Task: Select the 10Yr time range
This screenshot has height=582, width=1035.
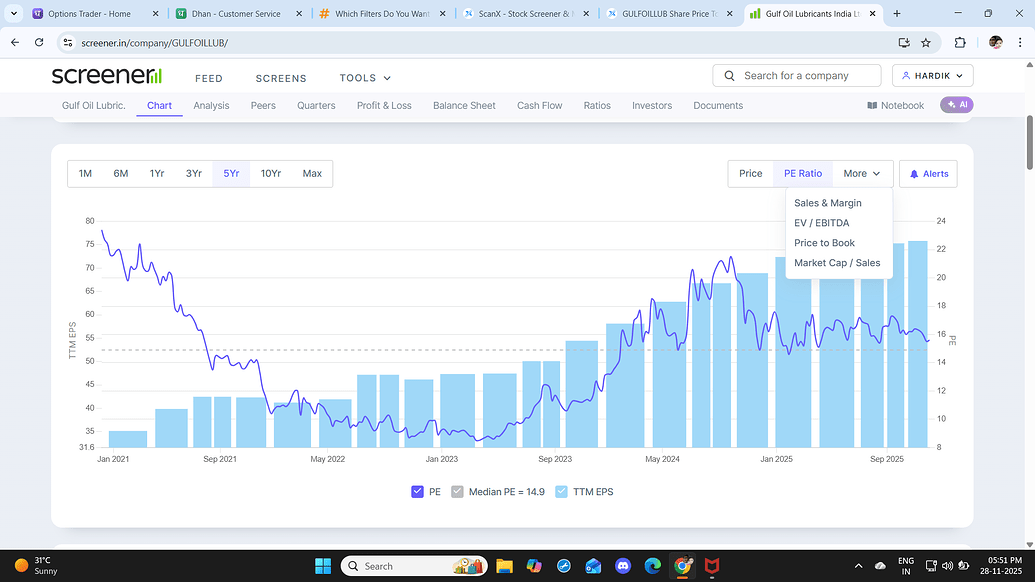Action: tap(270, 174)
